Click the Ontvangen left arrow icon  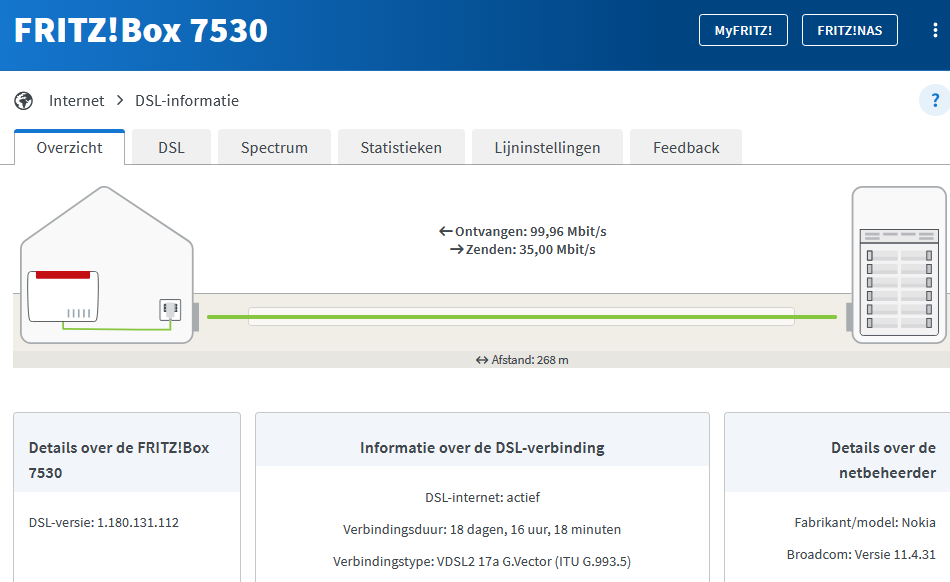coord(446,231)
